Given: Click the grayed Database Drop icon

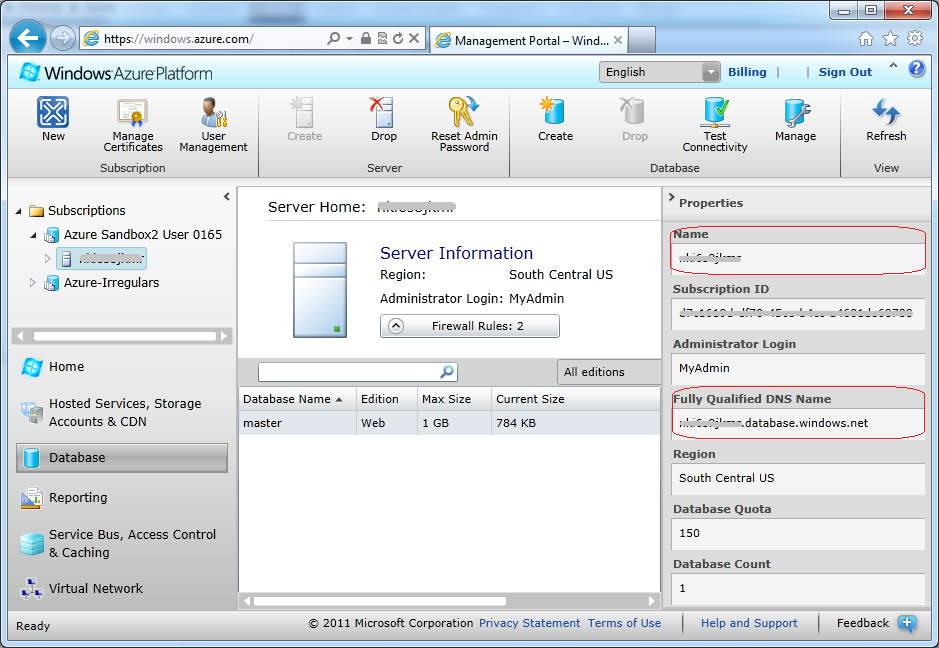Looking at the screenshot, I should [634, 113].
